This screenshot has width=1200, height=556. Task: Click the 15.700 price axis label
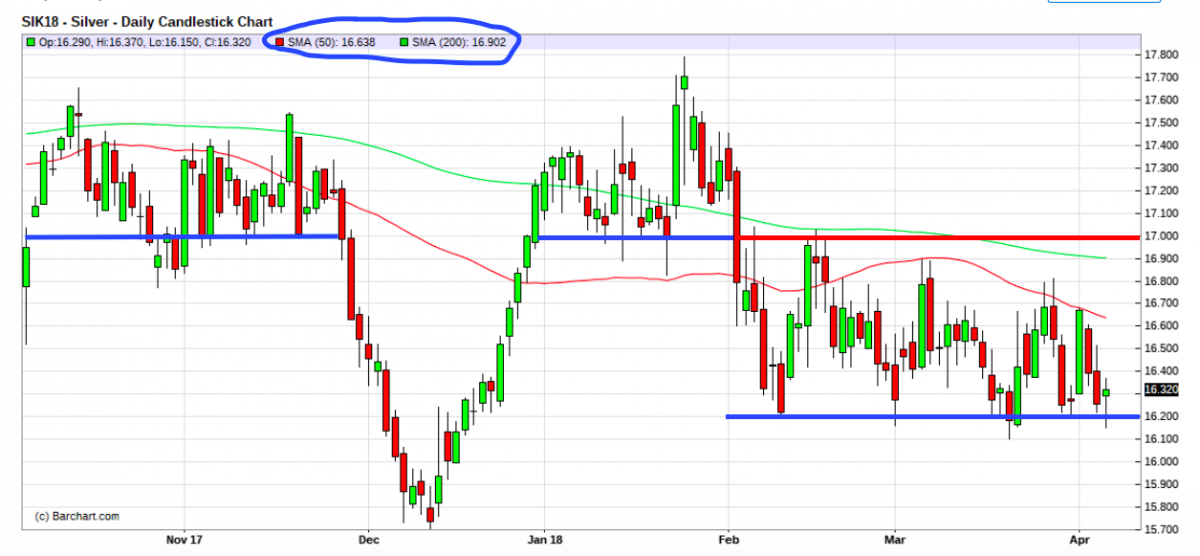[1160, 529]
